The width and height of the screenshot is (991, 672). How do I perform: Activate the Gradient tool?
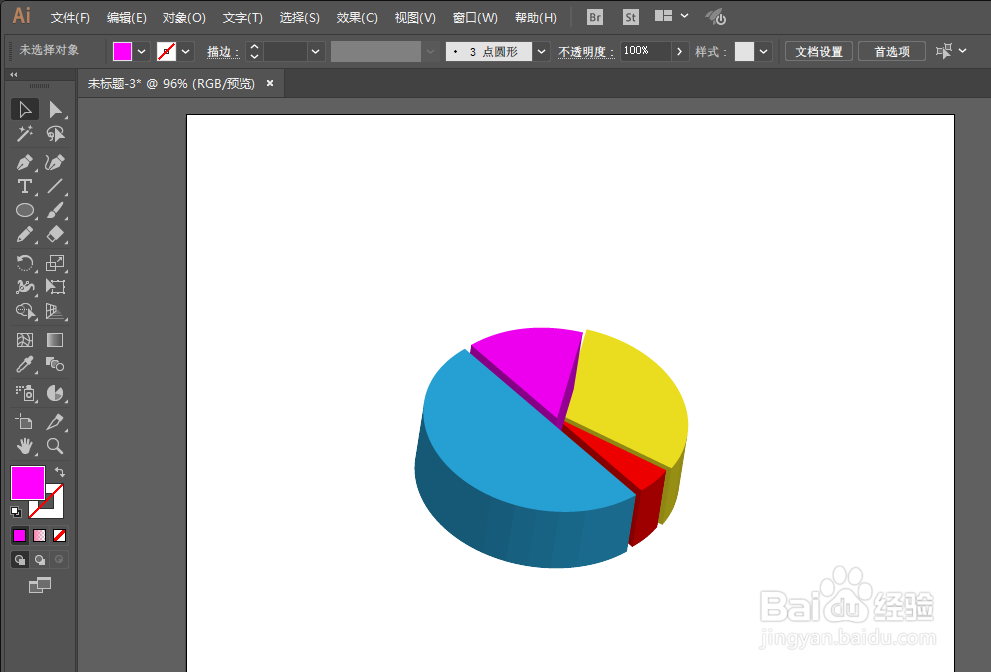coord(55,340)
